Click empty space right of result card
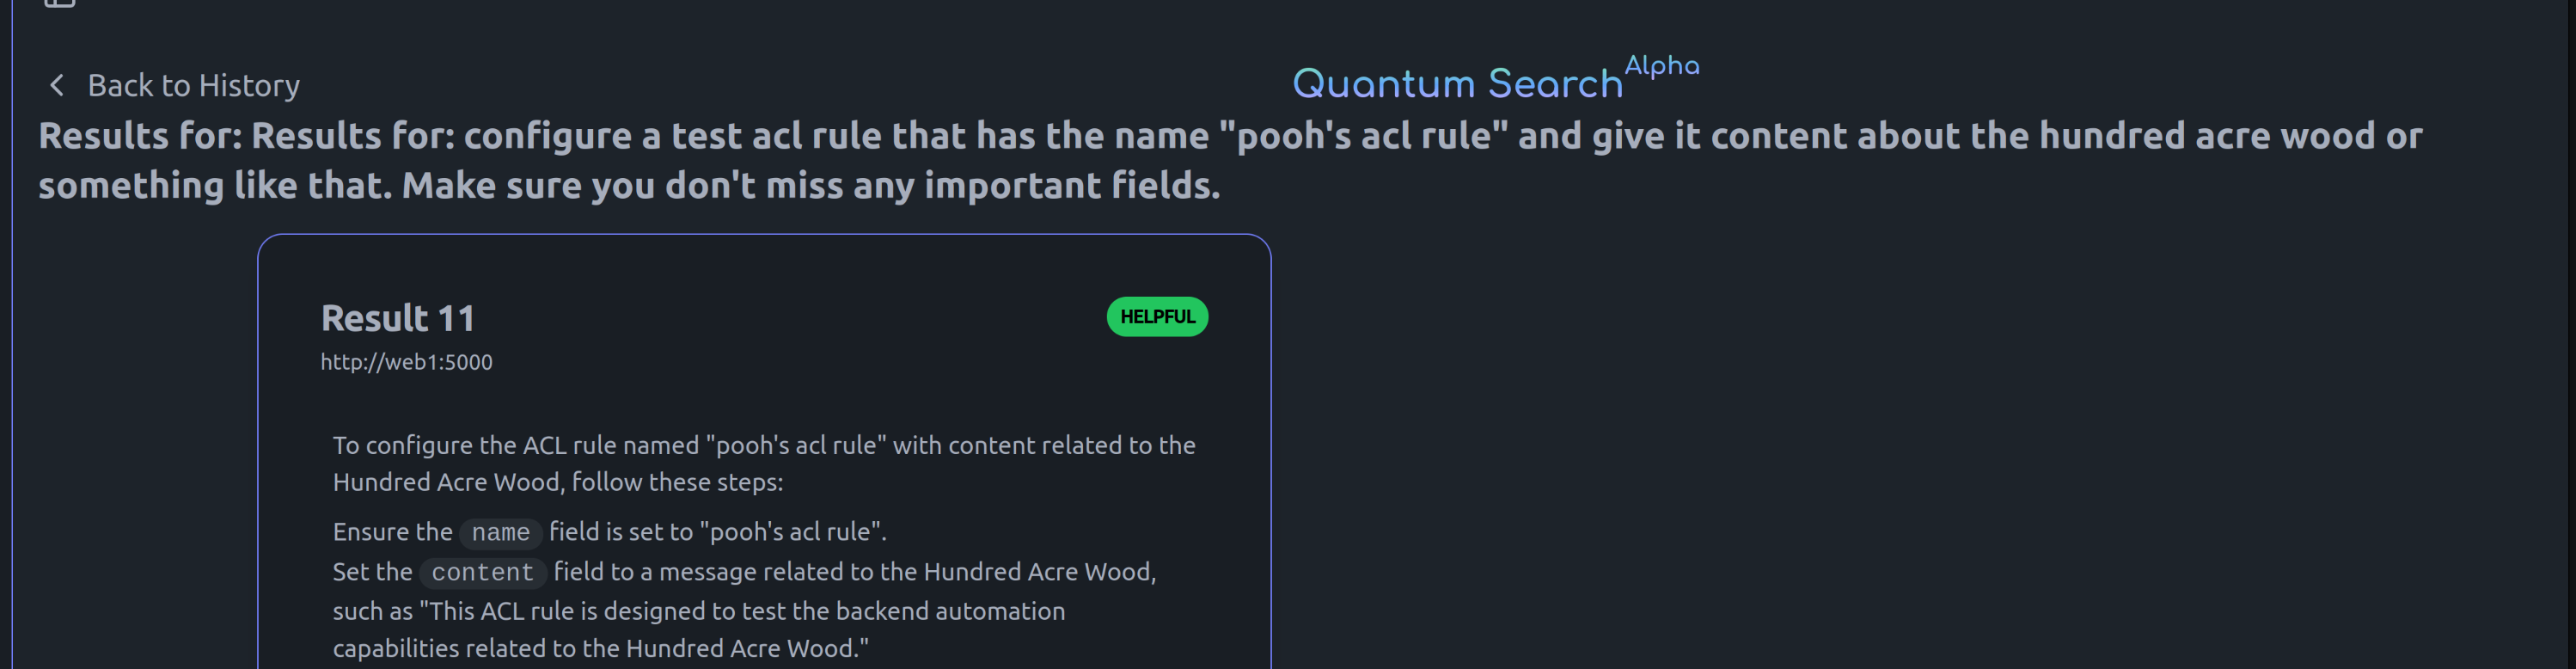Screen dimensions: 2576x669 point(1900,450)
